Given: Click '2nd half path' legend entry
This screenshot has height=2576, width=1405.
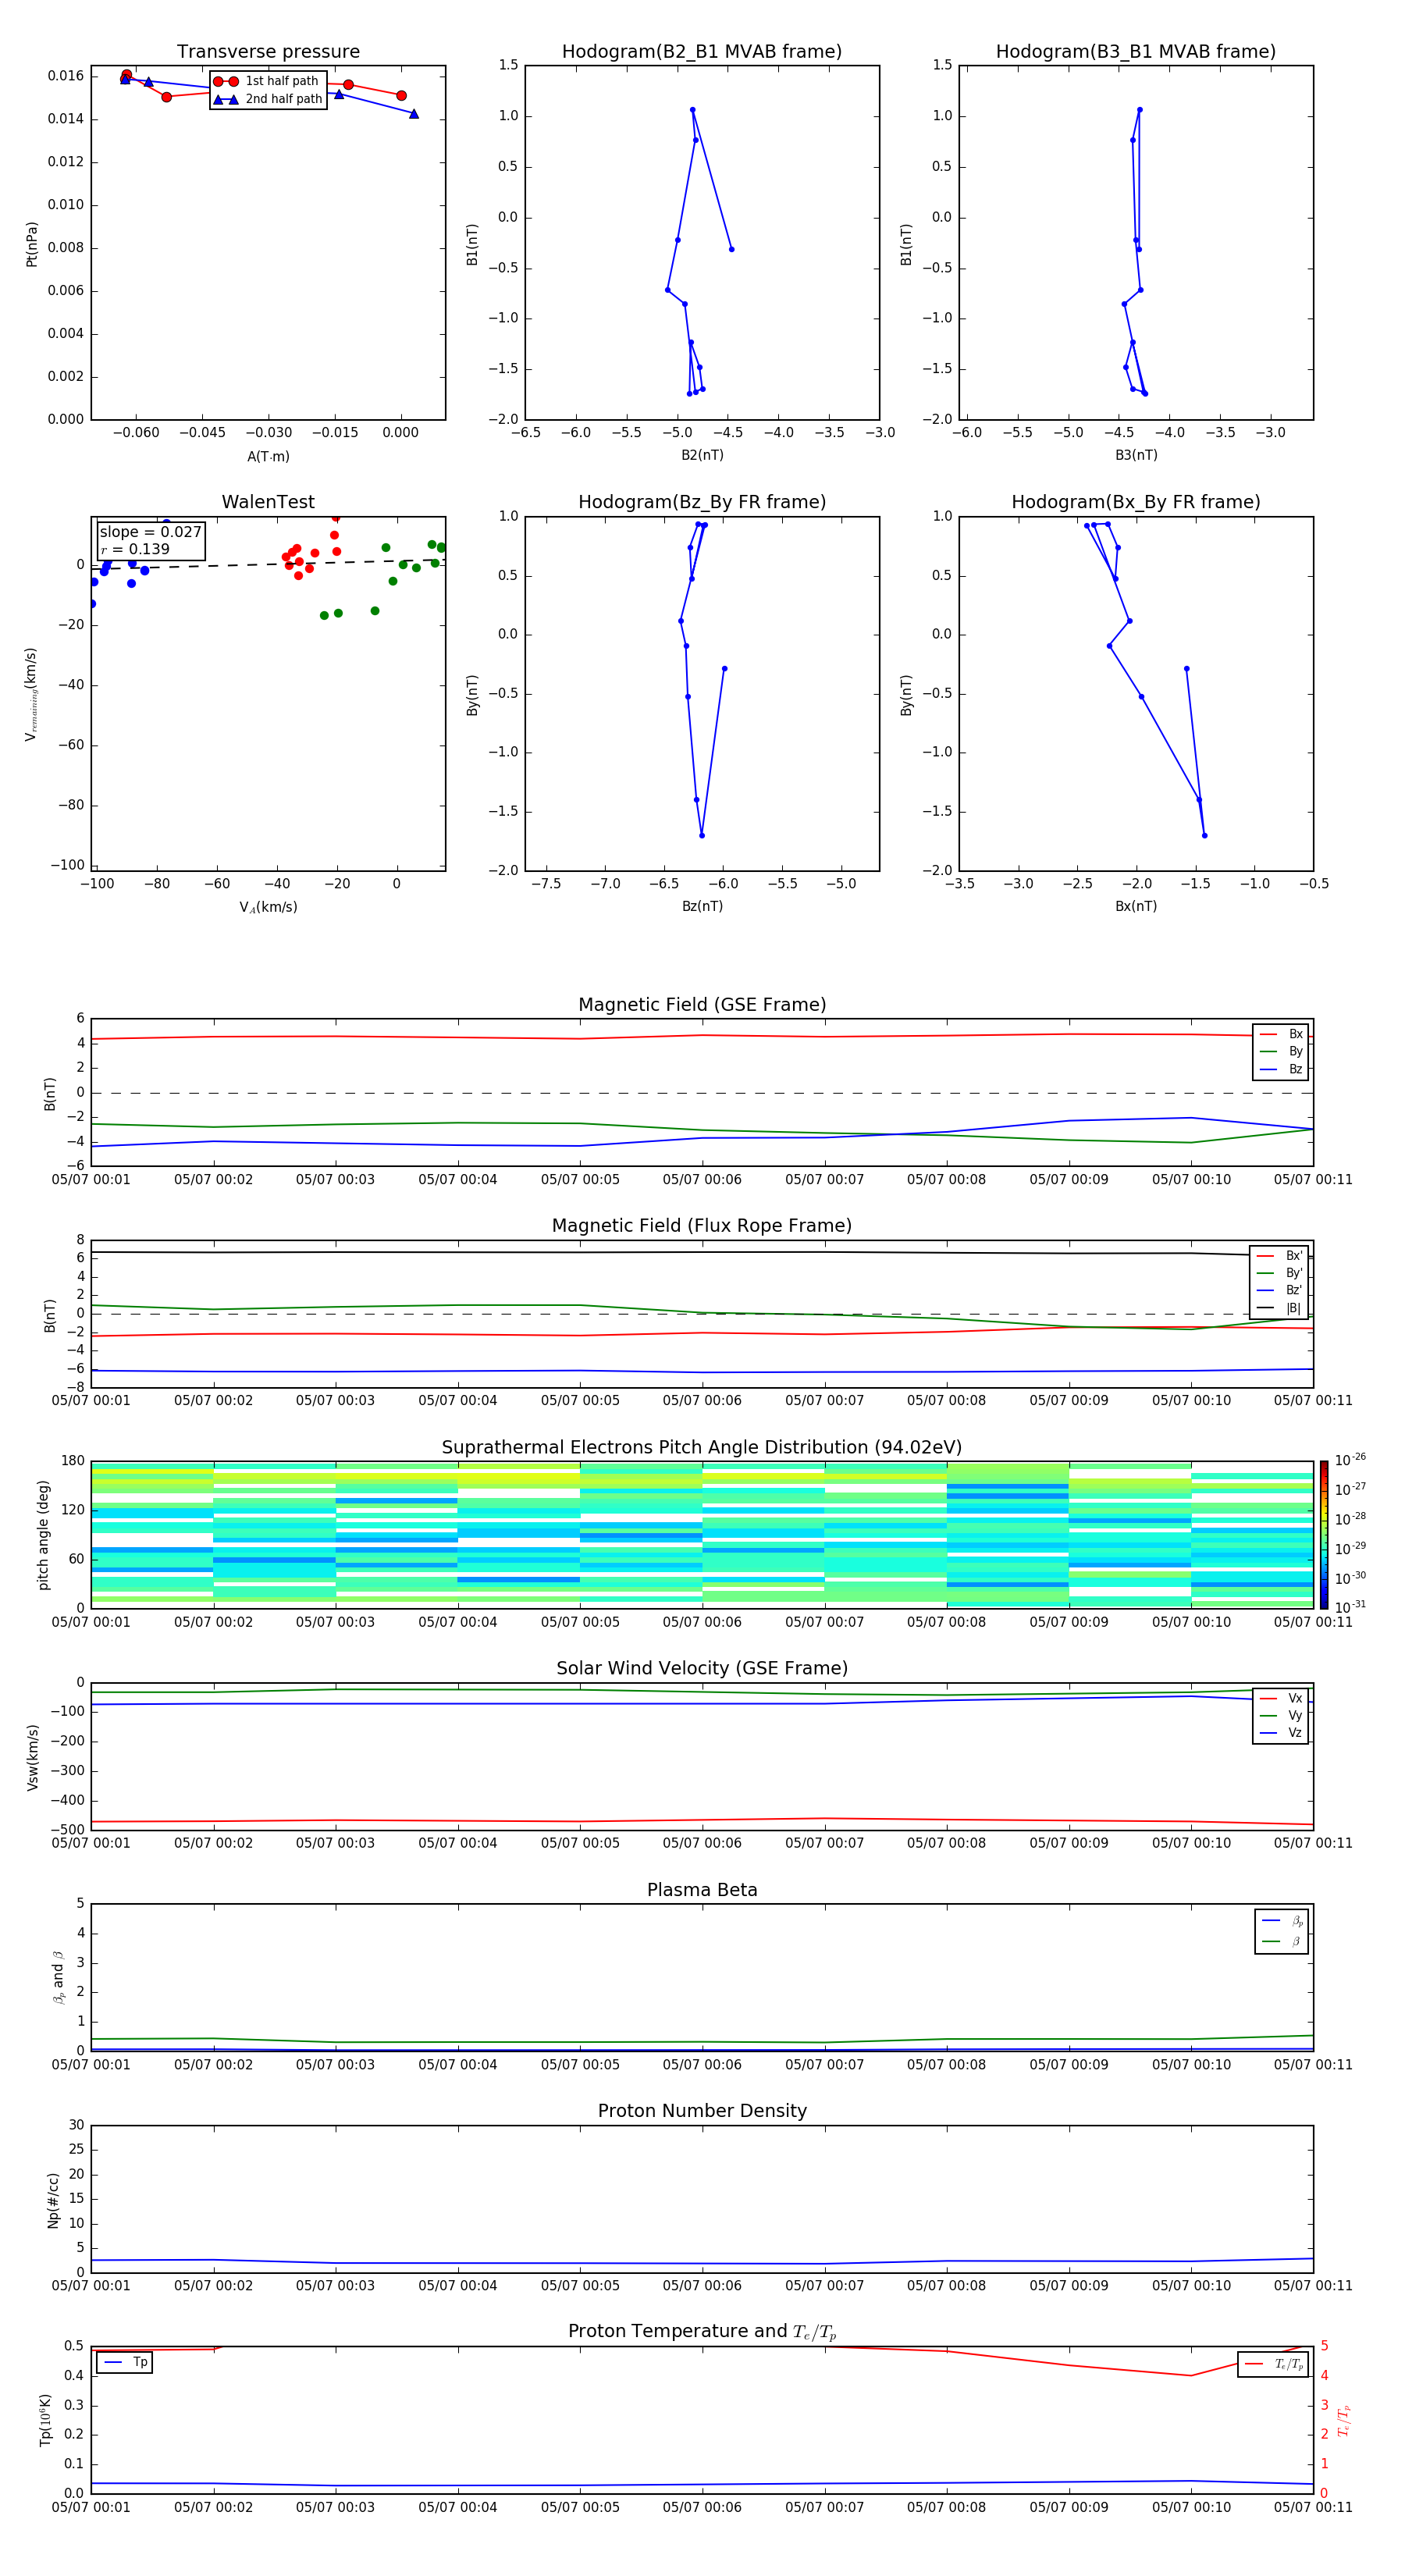Looking at the screenshot, I should (x=267, y=99).
